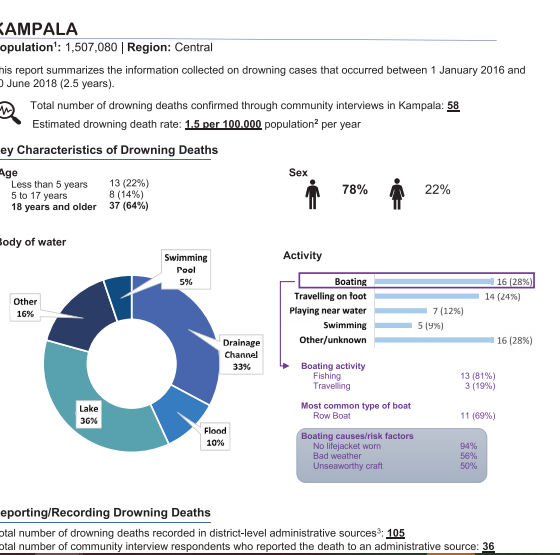Click the Playing near water bar
Viewport: 560px width, 555px height.
(x=401, y=311)
